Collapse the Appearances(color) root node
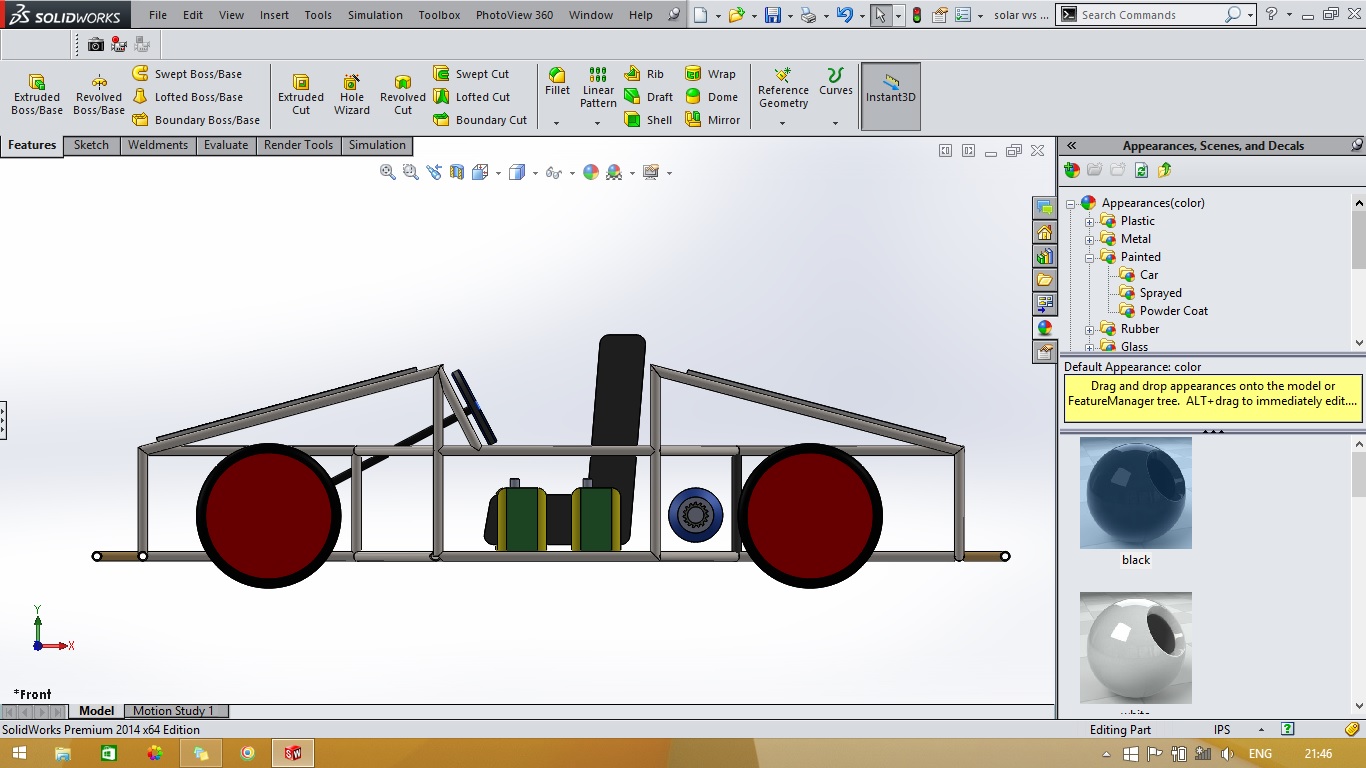1366x768 pixels. click(1070, 203)
